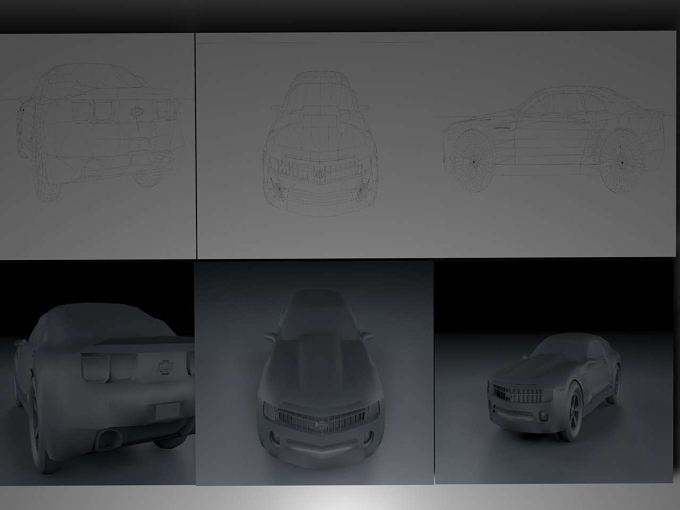Open the rear-view gray rendered car image

[97, 372]
